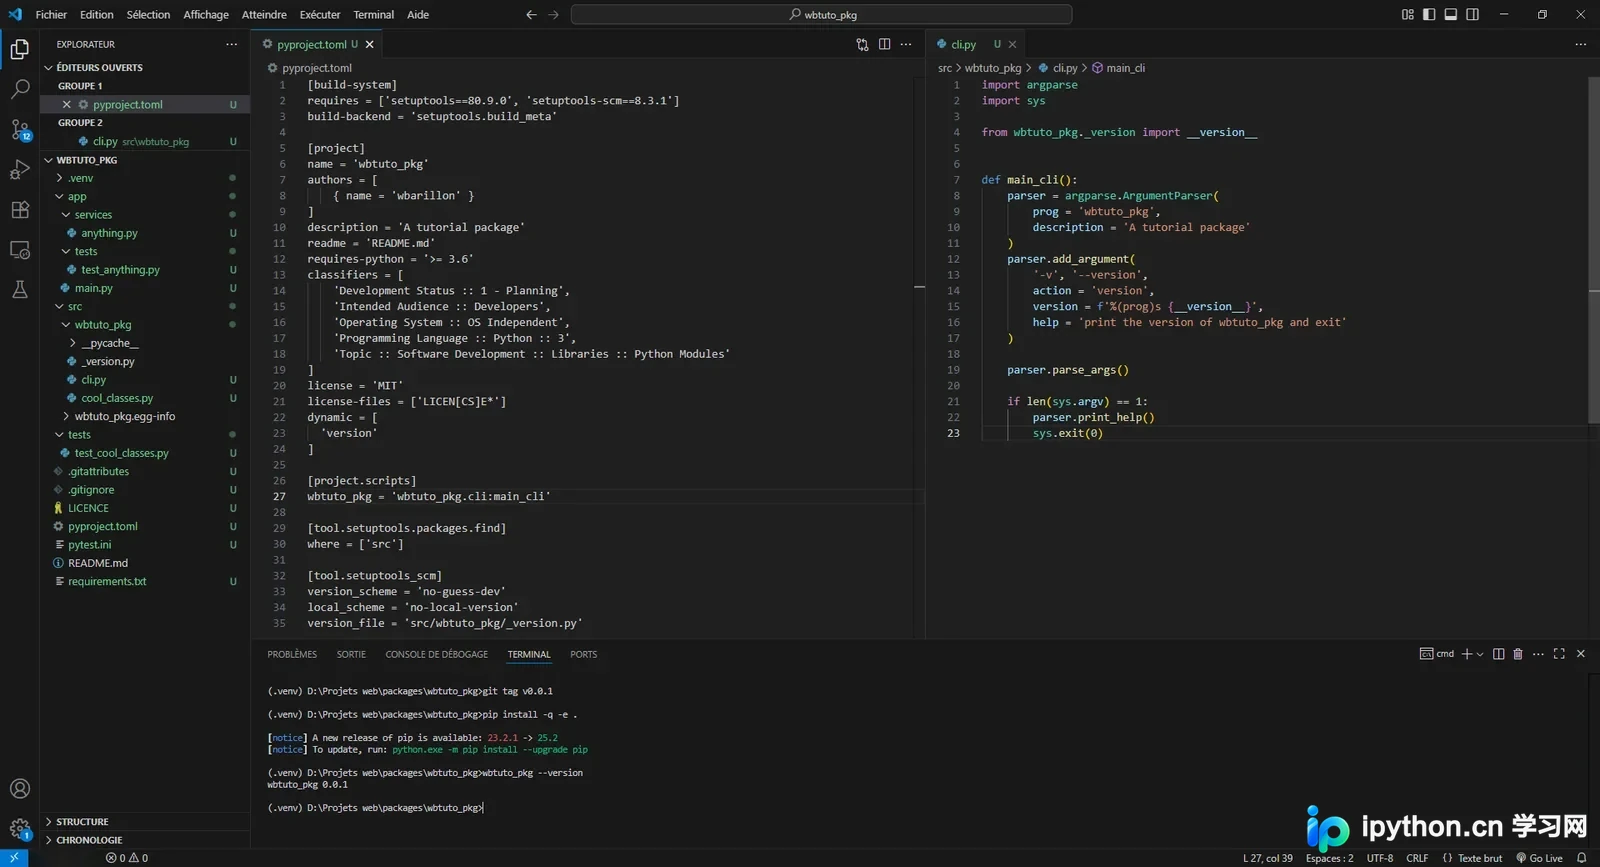Viewport: 1600px width, 867px height.
Task: Close the cli.py editor tab
Action: (x=1012, y=44)
